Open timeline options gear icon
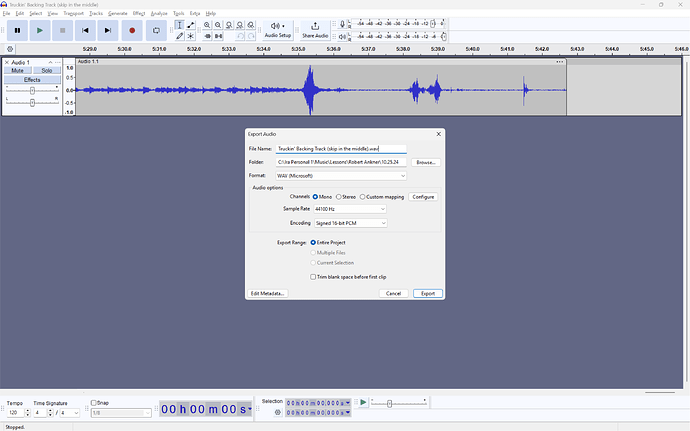 [x=10, y=49]
